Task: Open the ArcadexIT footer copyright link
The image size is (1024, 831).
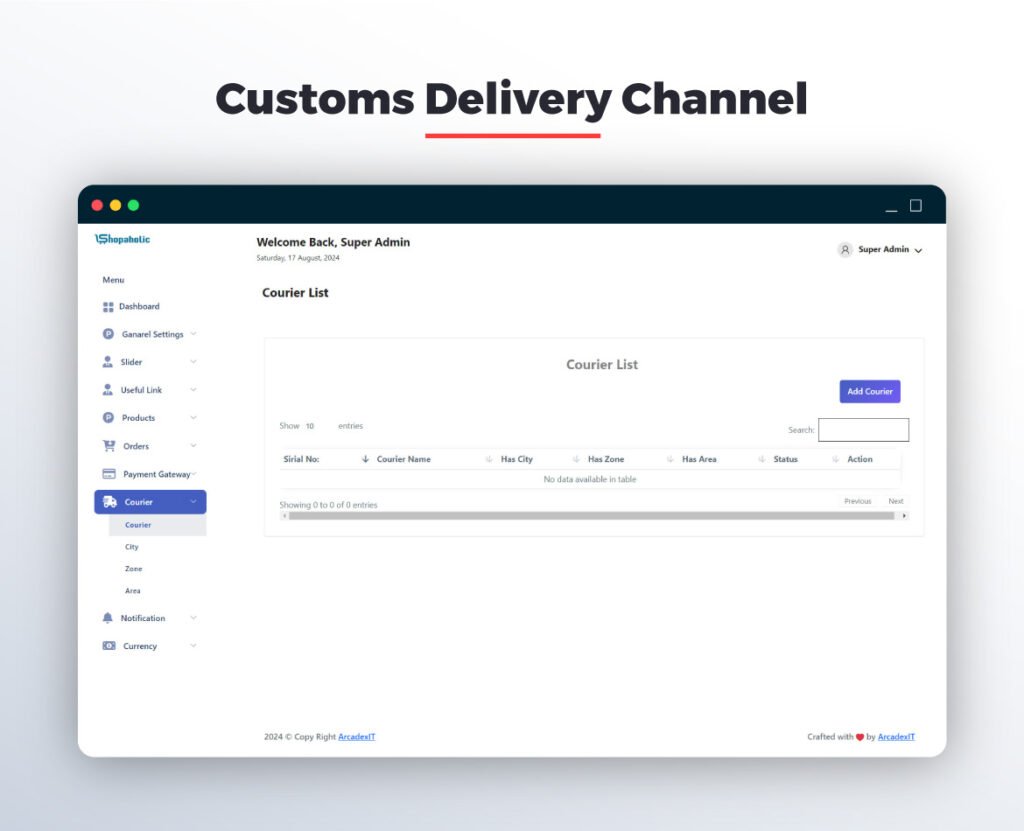Action: (356, 737)
